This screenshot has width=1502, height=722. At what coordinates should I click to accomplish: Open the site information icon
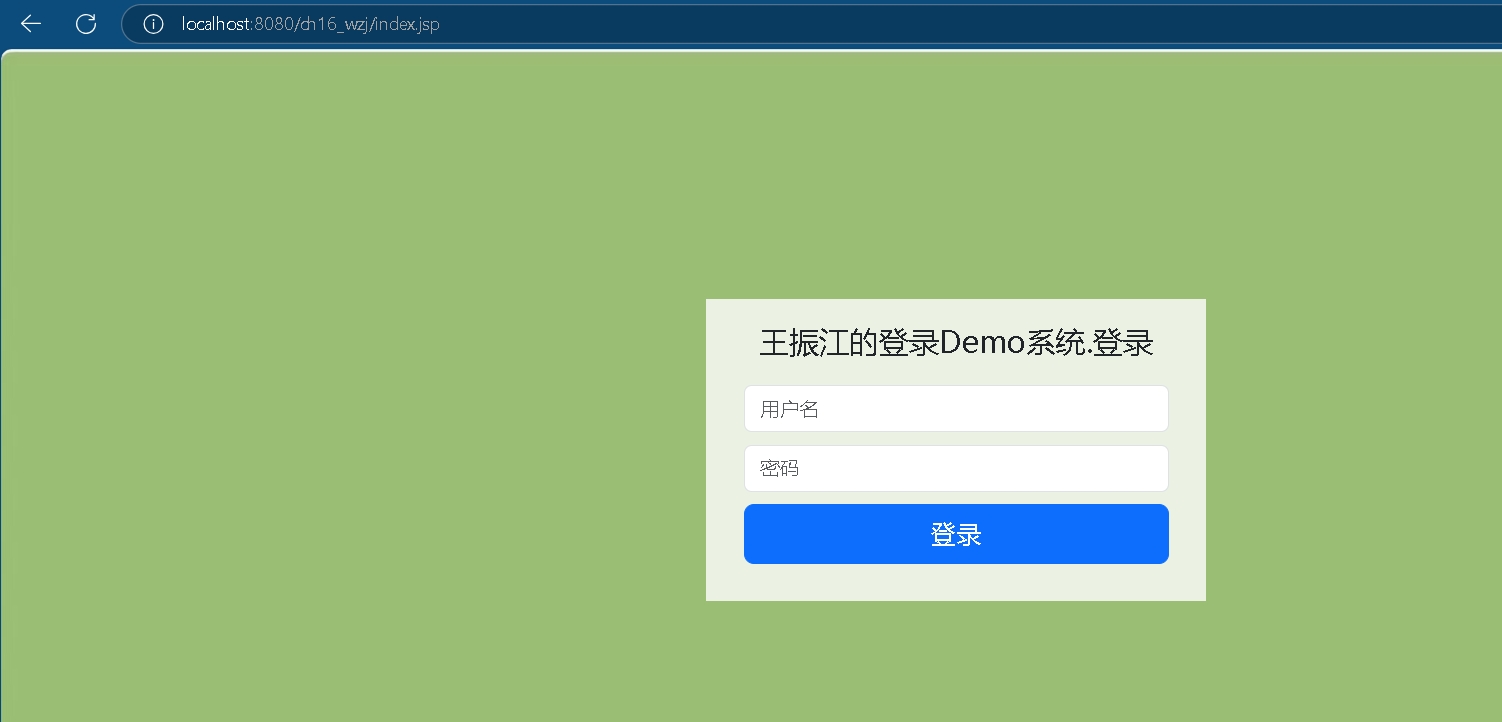pyautogui.click(x=153, y=24)
